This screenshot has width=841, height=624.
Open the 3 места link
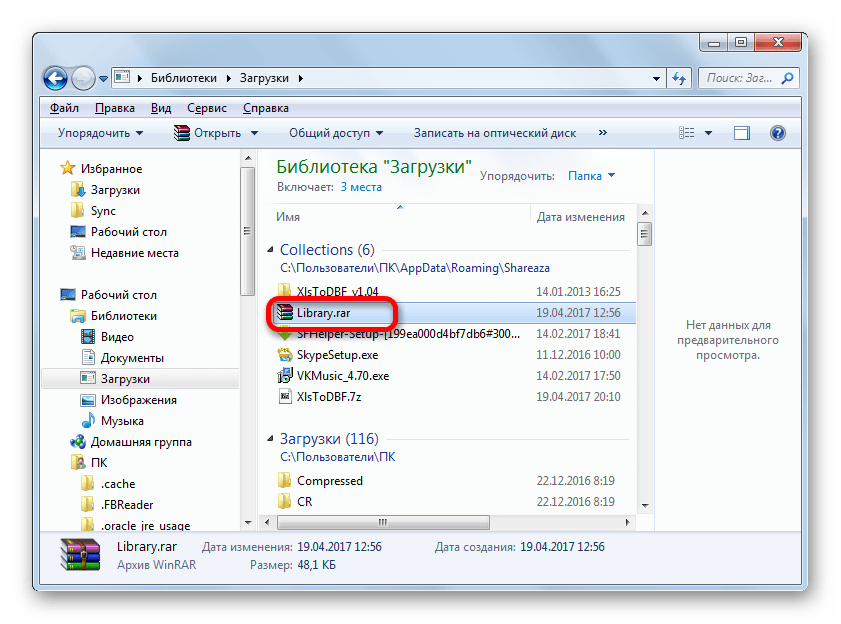pos(361,187)
